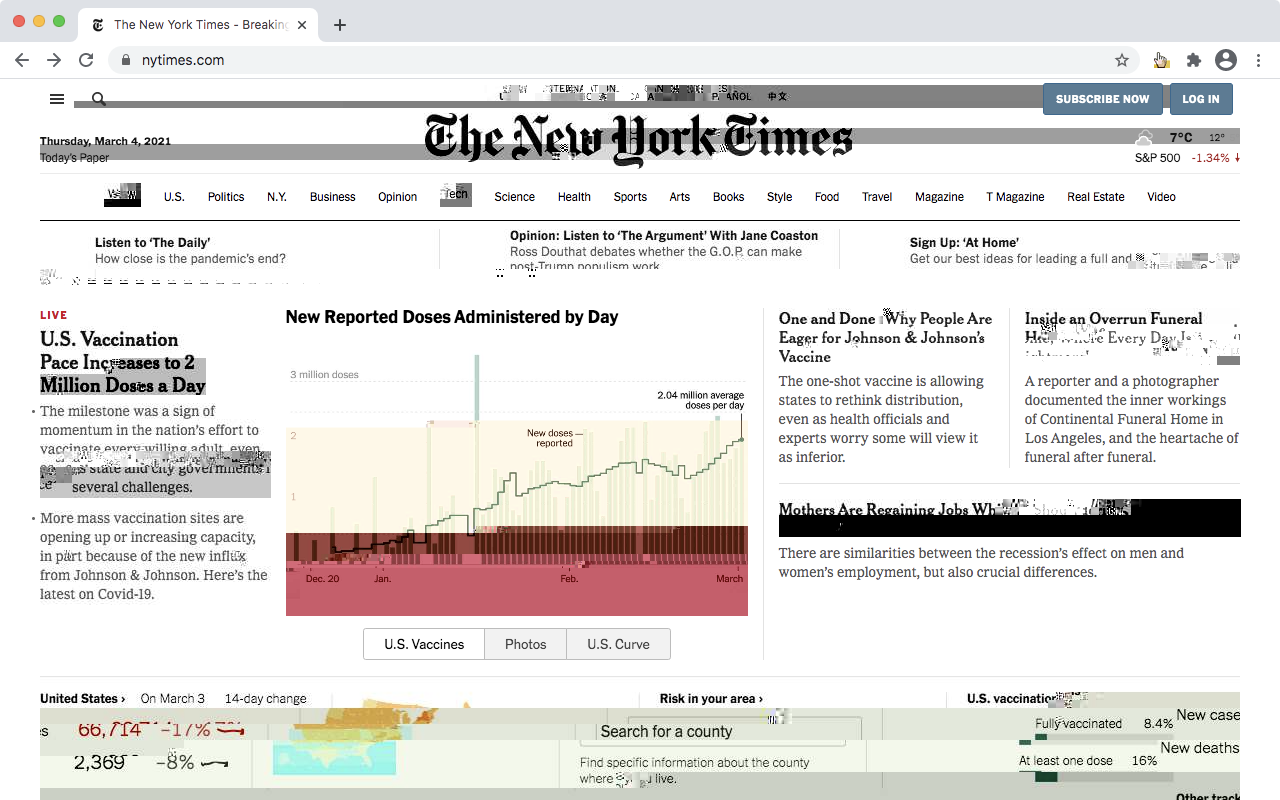Click The New York Times masthead logo
Image resolution: width=1280 pixels, height=800 pixels.
coord(638,139)
